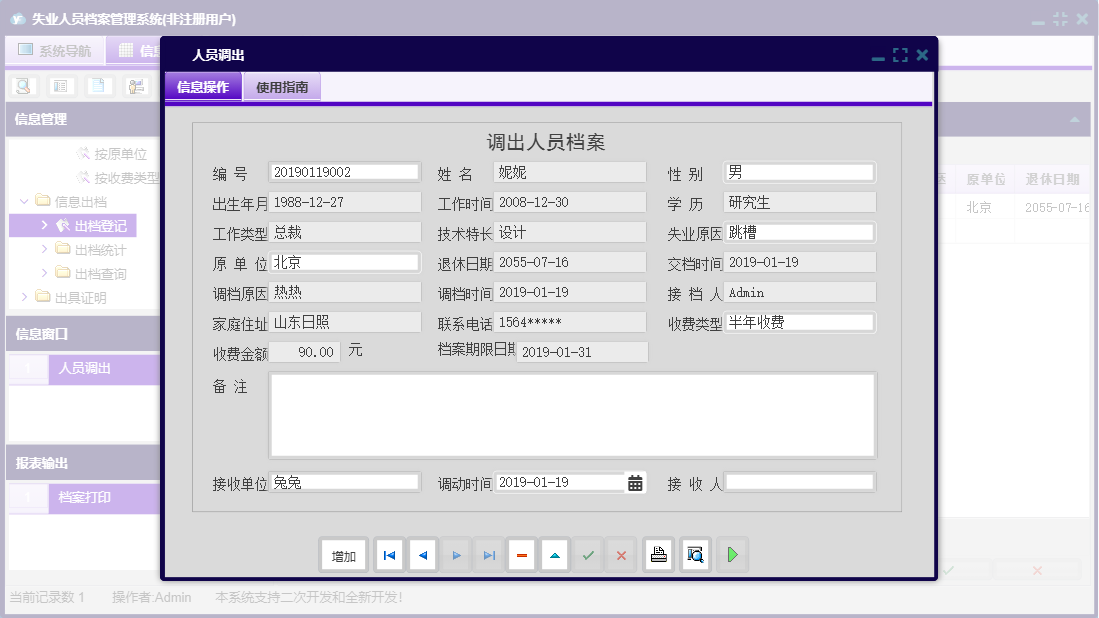The height and width of the screenshot is (618, 1099).
Task: Save changes with the green check icon
Action: coord(588,555)
